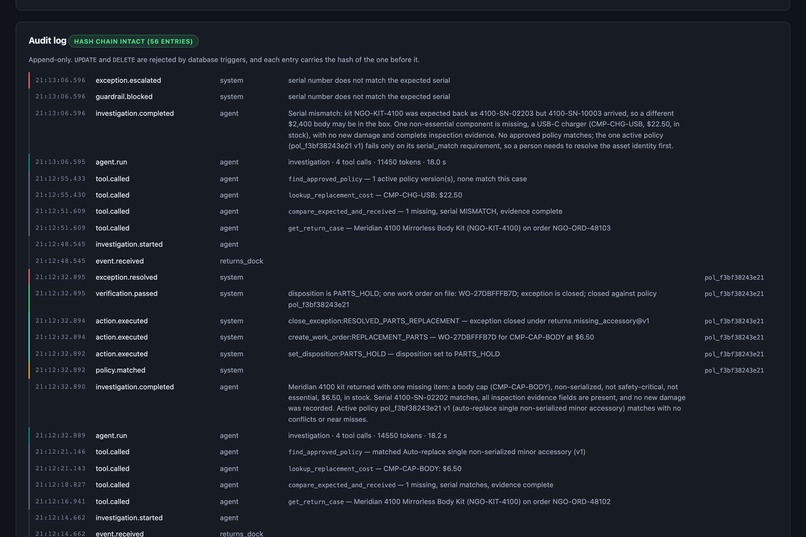This screenshot has width=806, height=537.
Task: Click timestamp 21:12:55.430
Action: click(60, 195)
